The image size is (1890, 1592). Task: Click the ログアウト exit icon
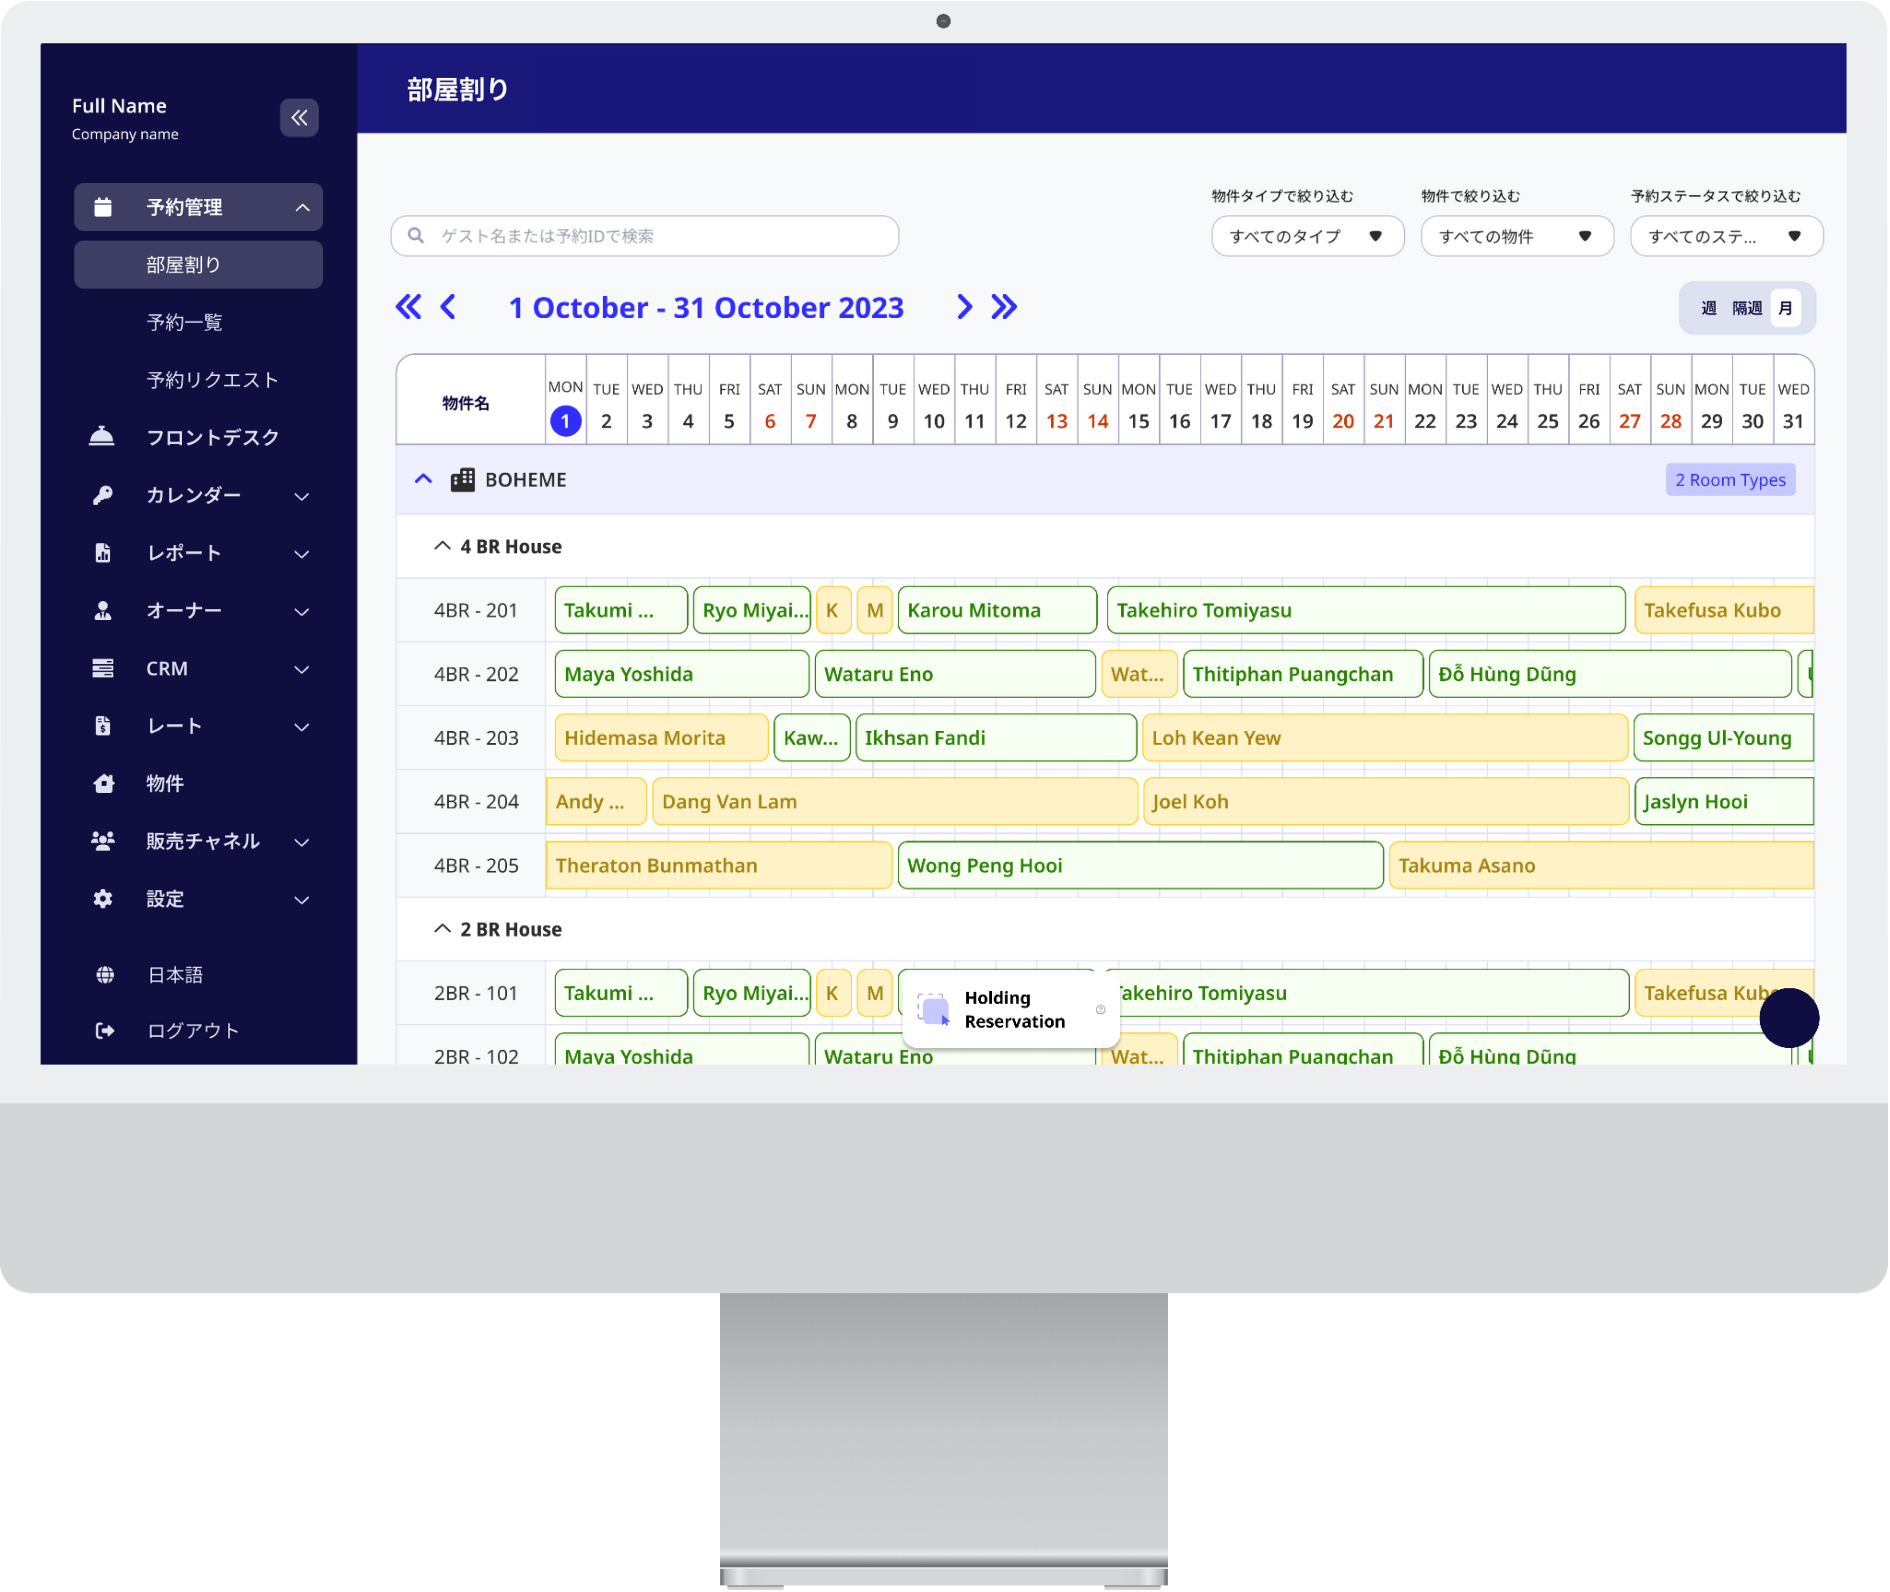point(104,1031)
